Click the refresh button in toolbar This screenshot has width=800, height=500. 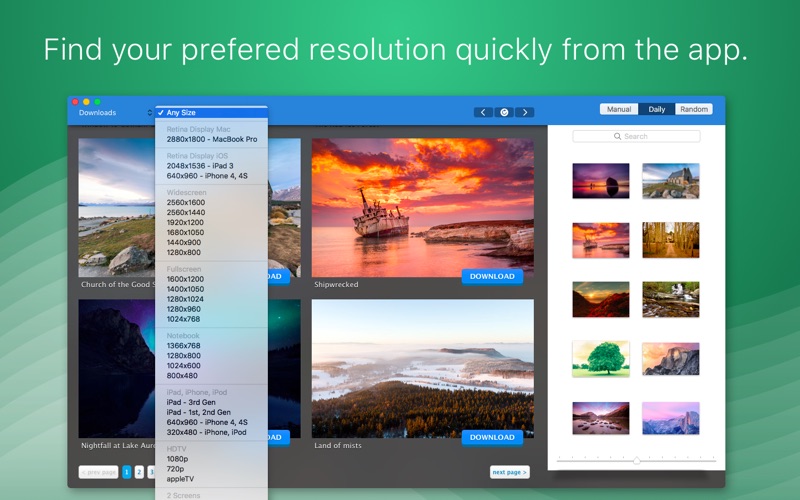tap(504, 112)
